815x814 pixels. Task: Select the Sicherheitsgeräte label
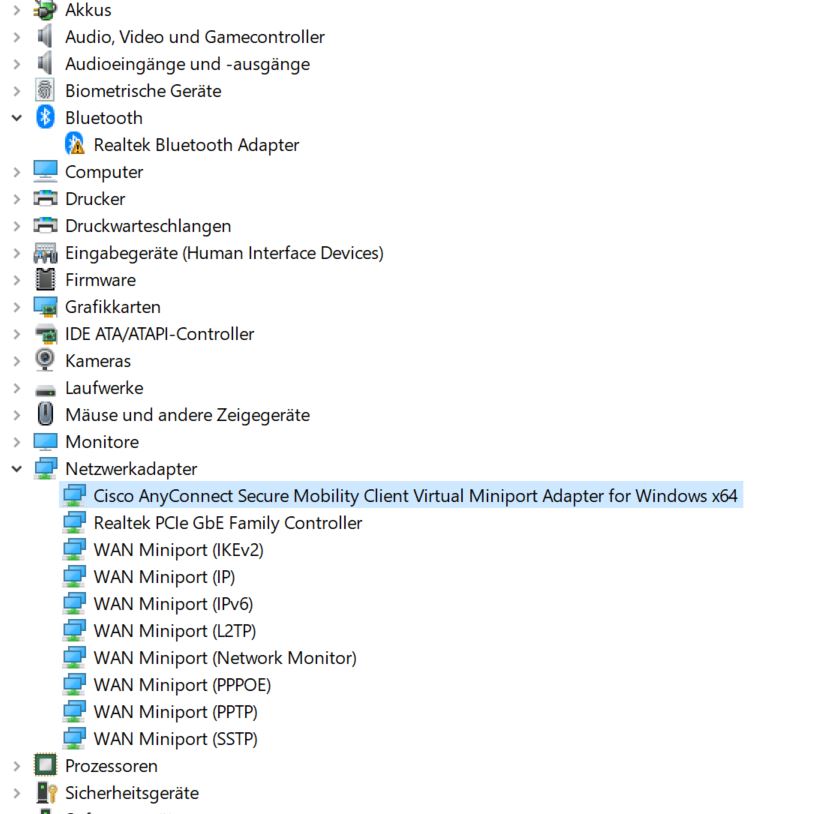[x=132, y=793]
